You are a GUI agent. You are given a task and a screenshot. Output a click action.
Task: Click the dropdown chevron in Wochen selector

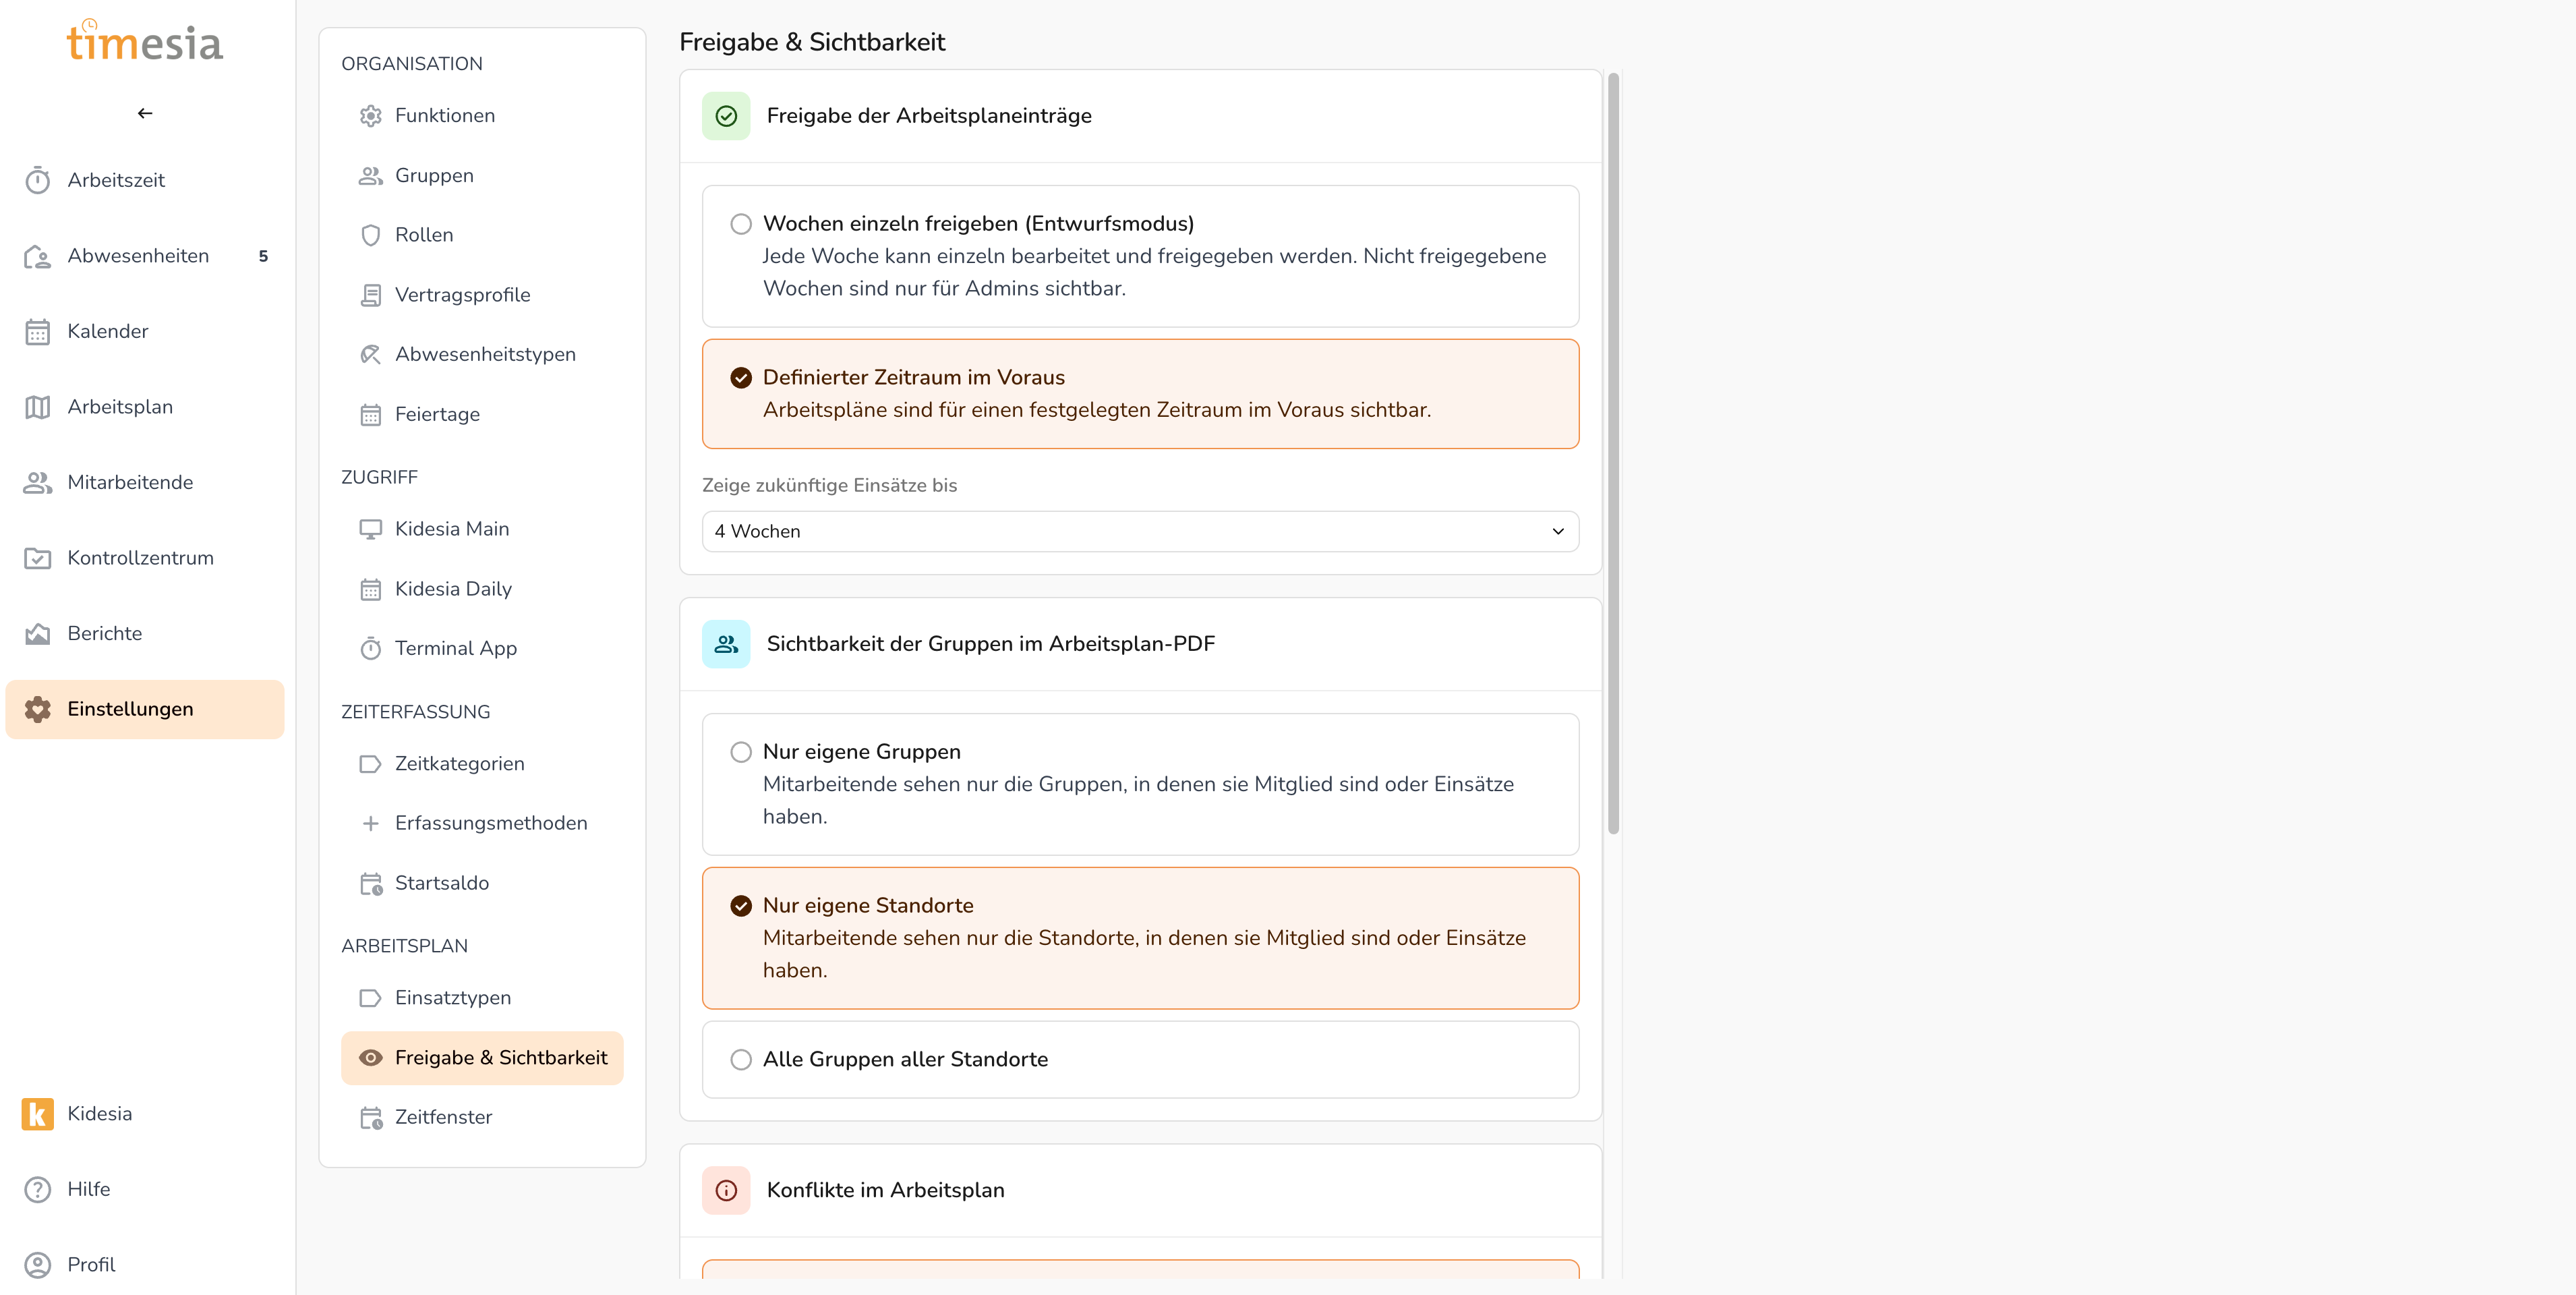click(x=1557, y=531)
